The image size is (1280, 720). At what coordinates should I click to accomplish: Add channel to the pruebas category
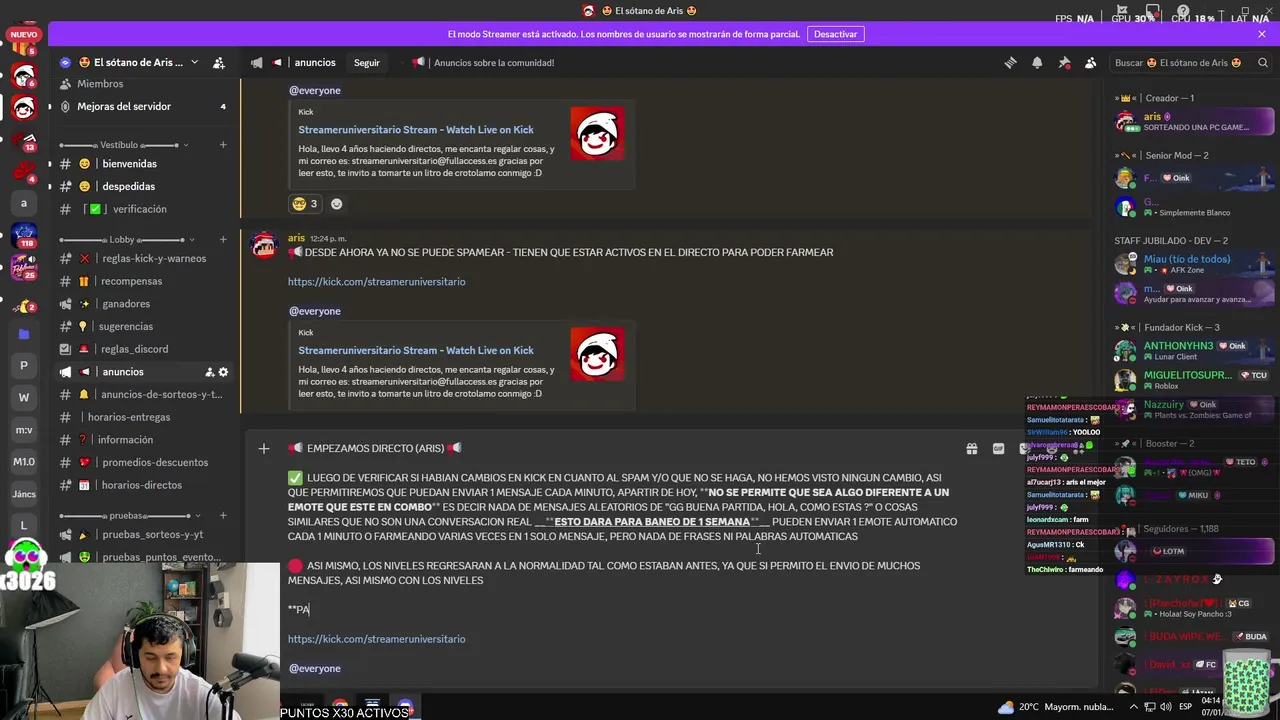point(223,516)
